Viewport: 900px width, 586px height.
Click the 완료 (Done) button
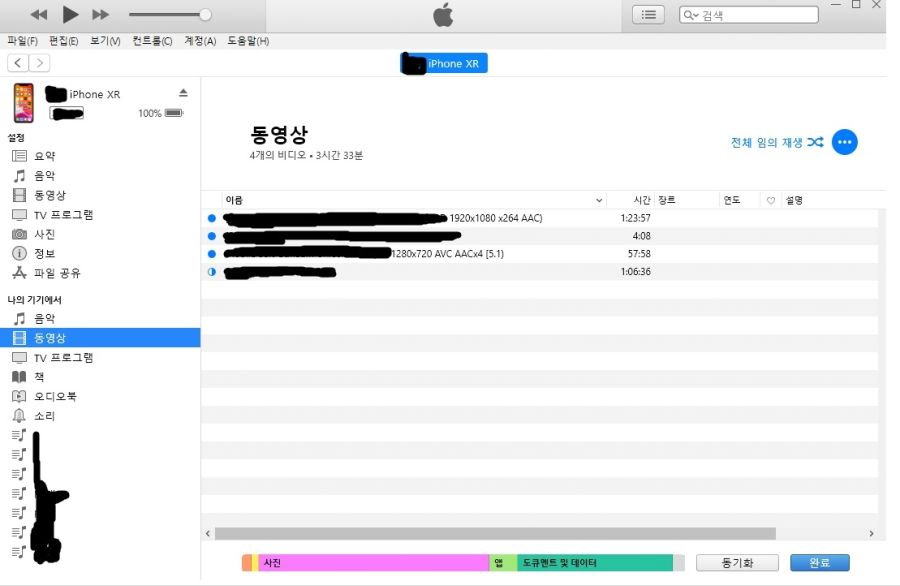tap(819, 562)
